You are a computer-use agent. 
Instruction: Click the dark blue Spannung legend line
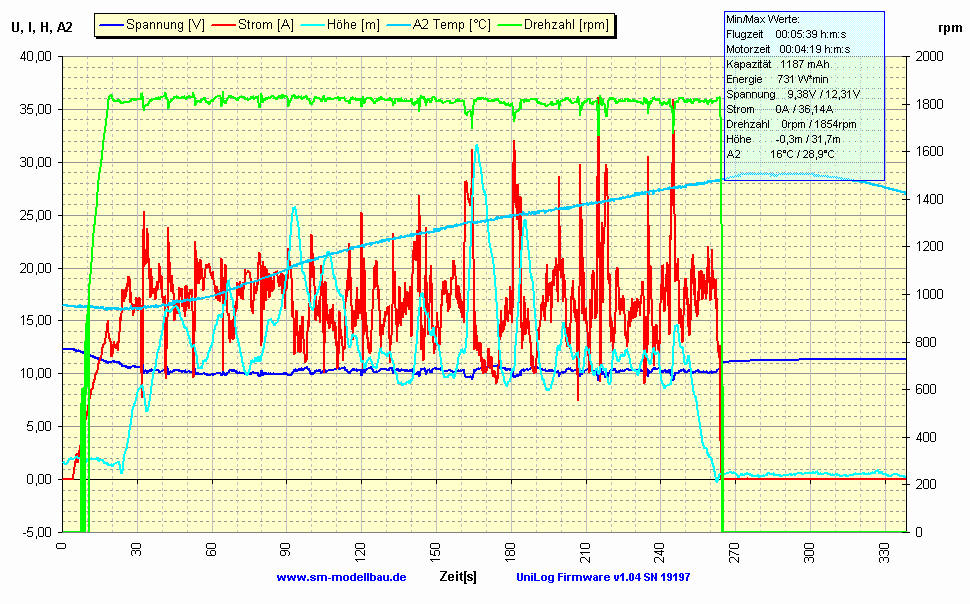(x=111, y=25)
